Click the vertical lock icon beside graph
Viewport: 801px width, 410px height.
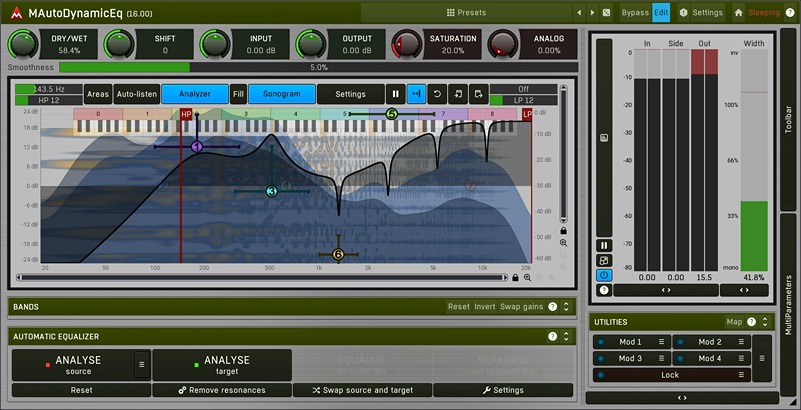563,231
